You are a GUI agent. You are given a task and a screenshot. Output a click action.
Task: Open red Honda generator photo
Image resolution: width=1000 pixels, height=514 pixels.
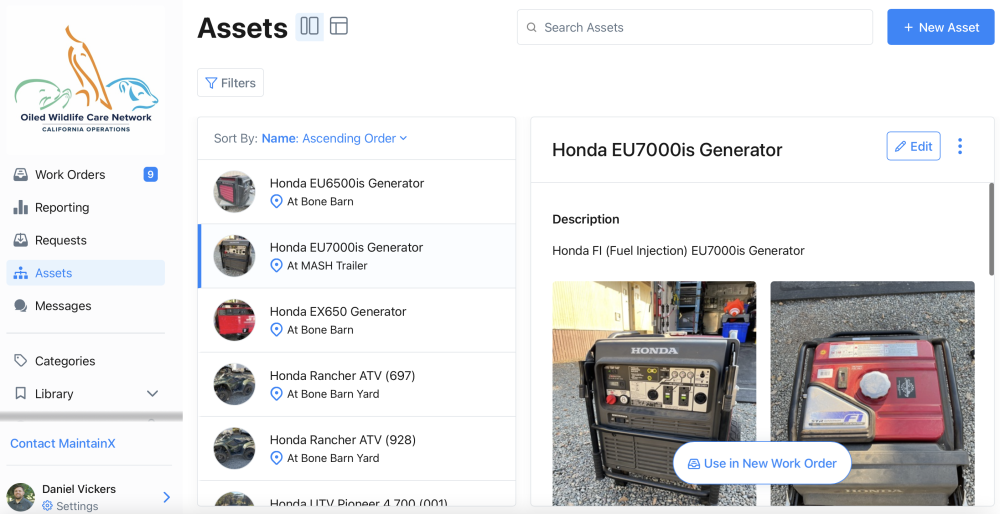point(872,393)
